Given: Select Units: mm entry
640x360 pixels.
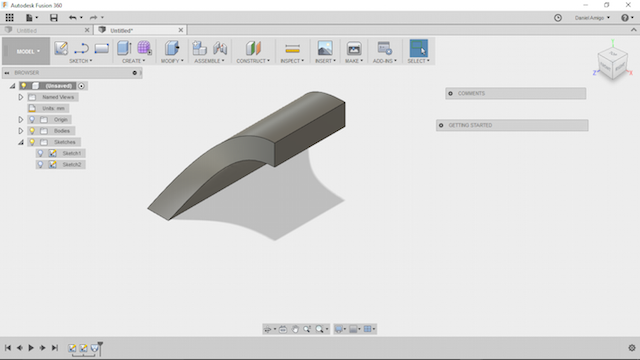Looking at the screenshot, I should [x=48, y=108].
